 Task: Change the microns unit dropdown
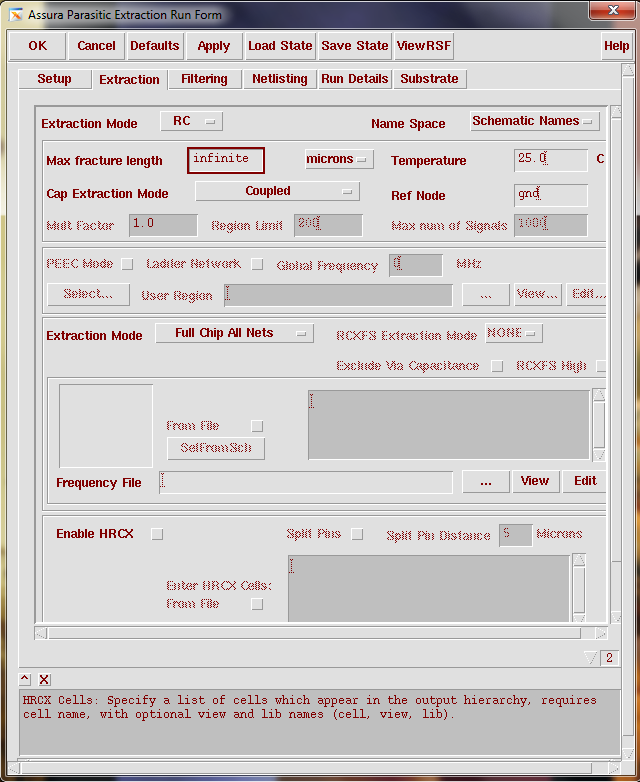tap(339, 159)
